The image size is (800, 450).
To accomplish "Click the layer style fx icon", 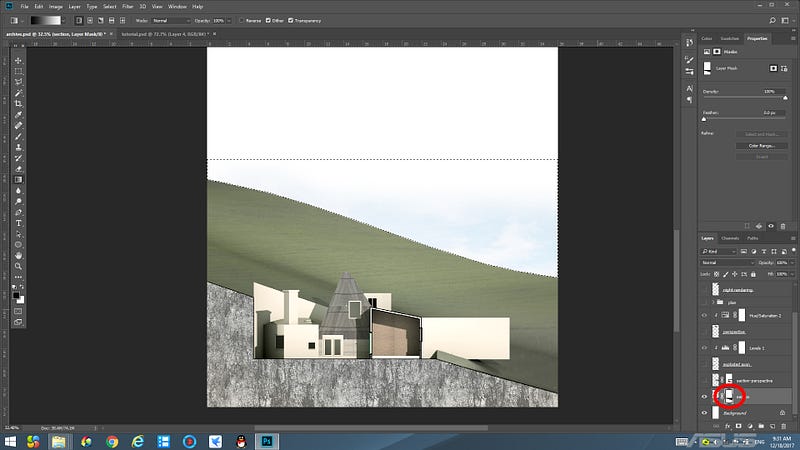I will [728, 426].
